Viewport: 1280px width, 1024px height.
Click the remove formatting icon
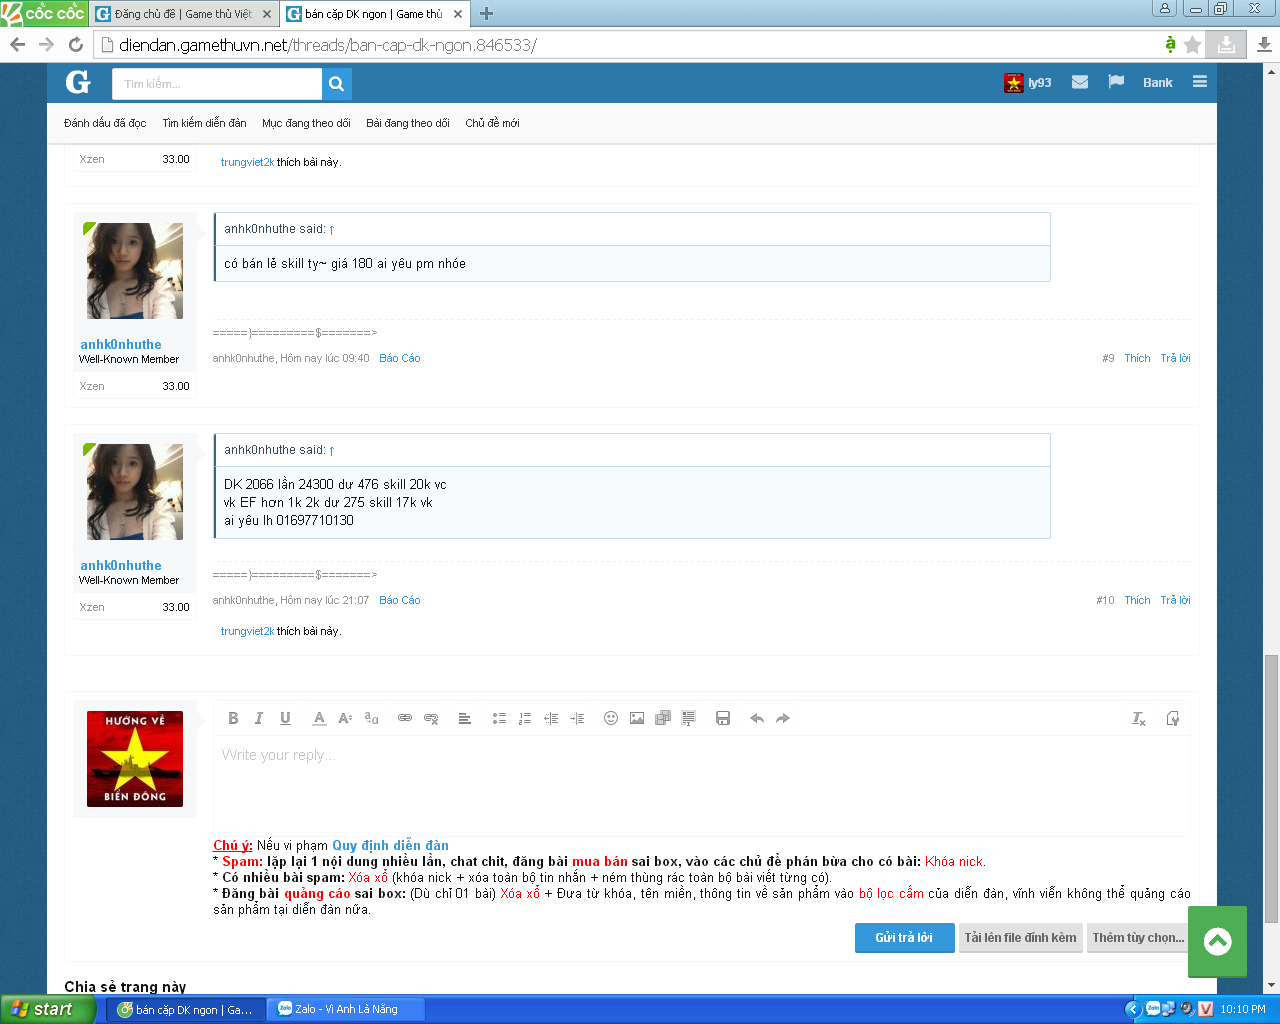(1139, 719)
